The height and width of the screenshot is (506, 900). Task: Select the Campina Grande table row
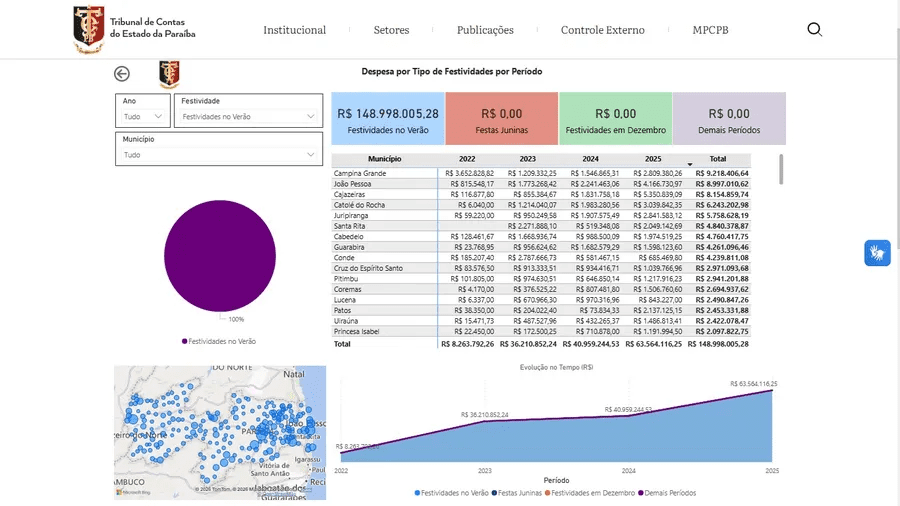(384, 174)
